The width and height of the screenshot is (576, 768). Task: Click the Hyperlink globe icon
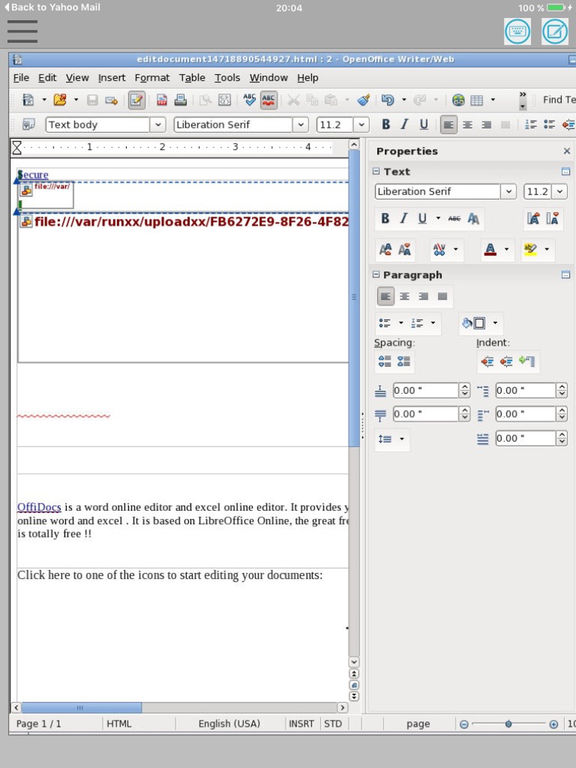pyautogui.click(x=458, y=100)
